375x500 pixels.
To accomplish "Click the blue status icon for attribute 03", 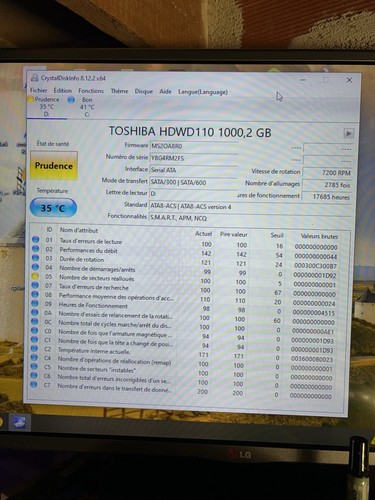I will 35,258.
